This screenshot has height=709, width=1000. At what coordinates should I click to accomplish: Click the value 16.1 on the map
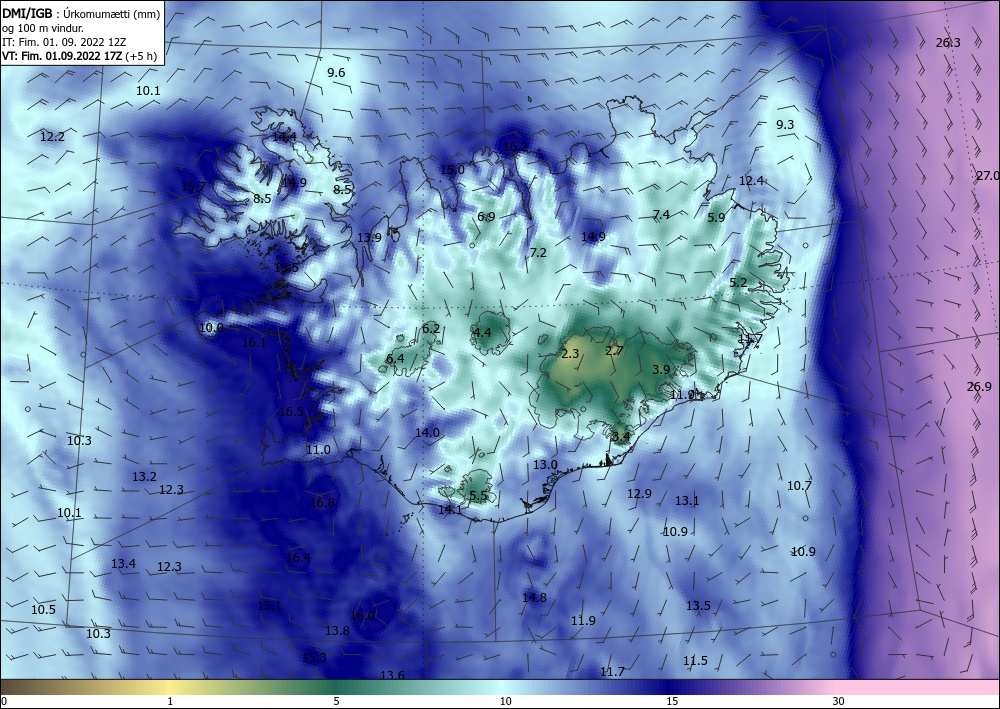coord(254,342)
